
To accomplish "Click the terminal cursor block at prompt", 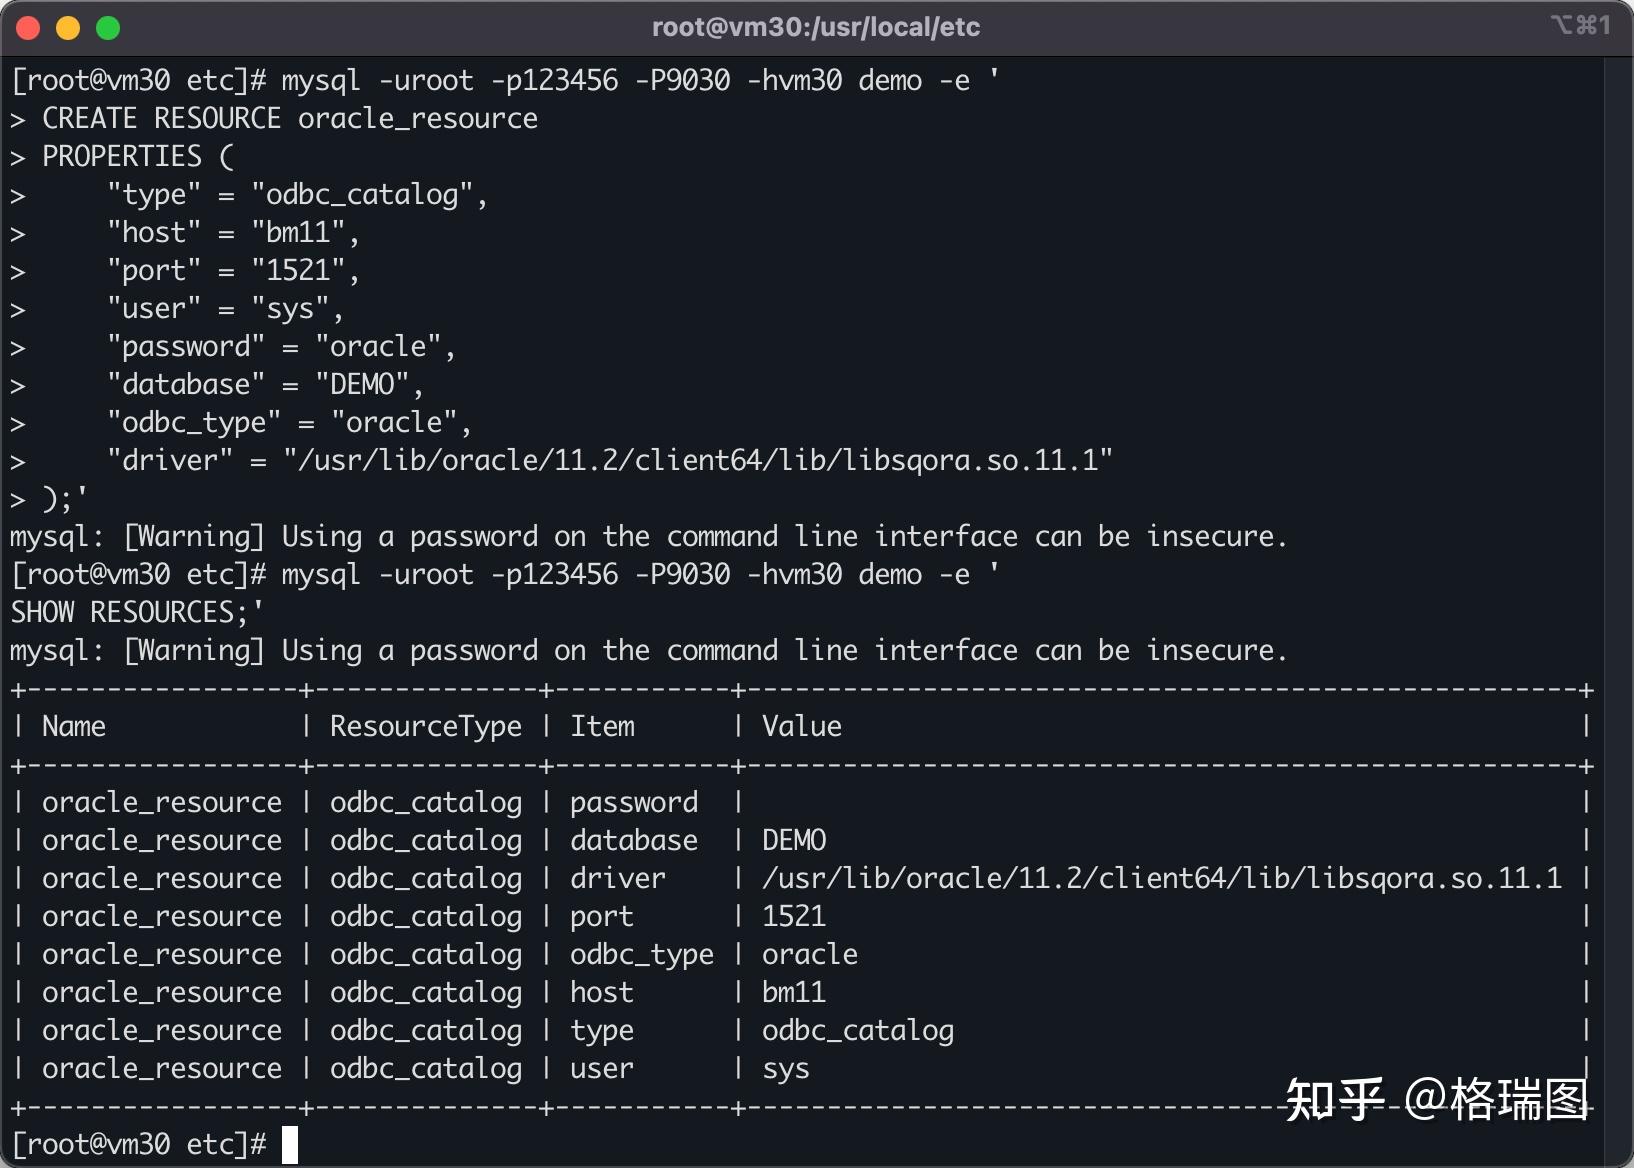I will (290, 1145).
